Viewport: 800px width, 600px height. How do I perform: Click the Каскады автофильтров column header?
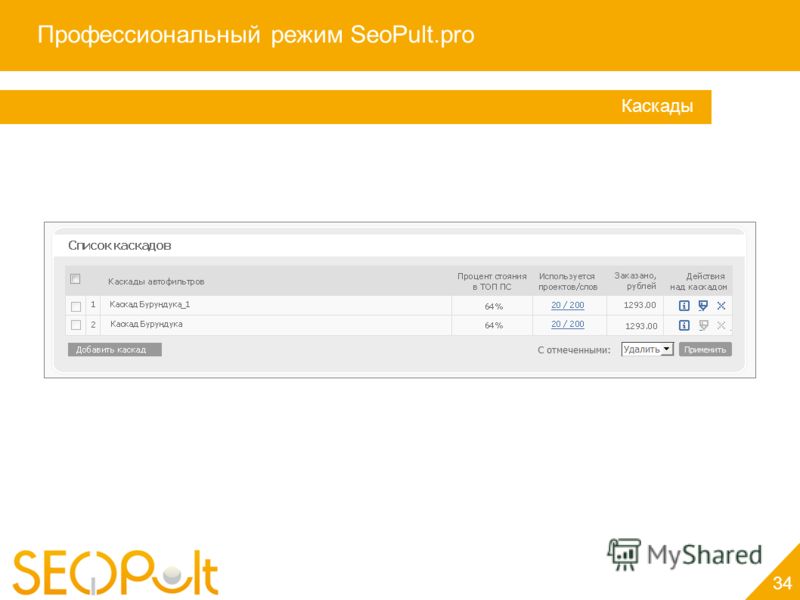(156, 281)
